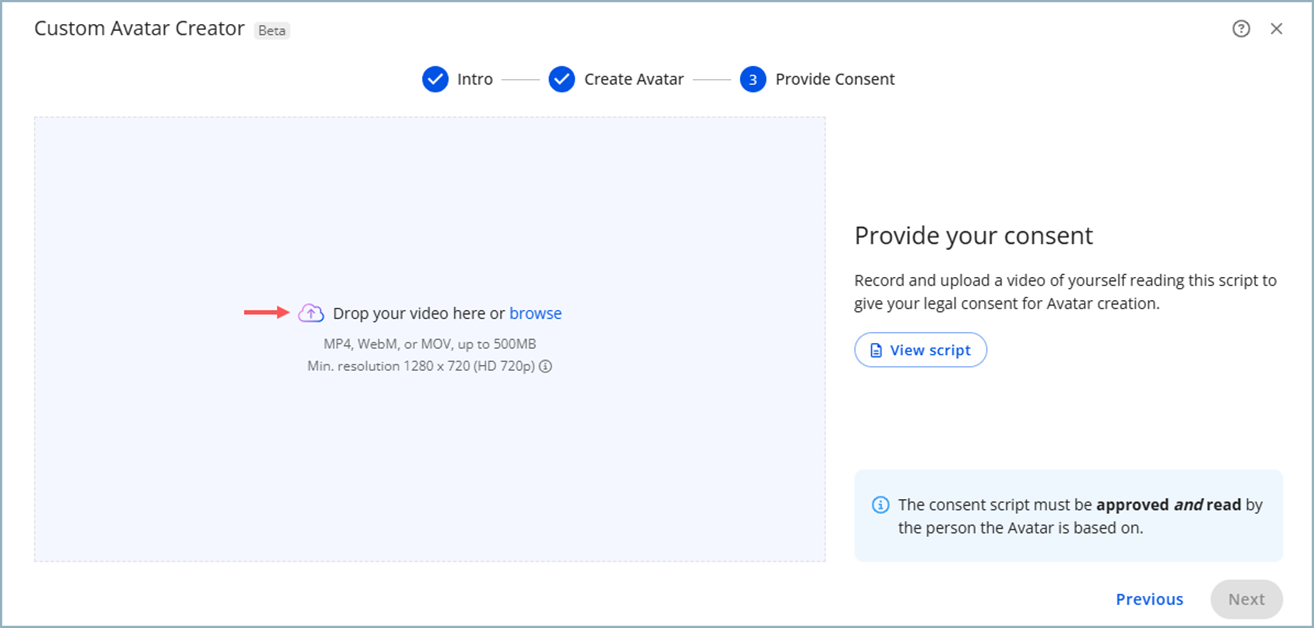Select the Provide Consent step label
Viewport: 1314px width, 628px height.
tap(835, 79)
